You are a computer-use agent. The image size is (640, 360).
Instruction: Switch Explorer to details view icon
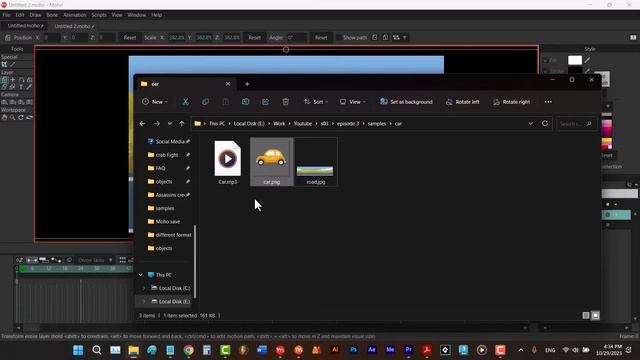[x=586, y=316]
